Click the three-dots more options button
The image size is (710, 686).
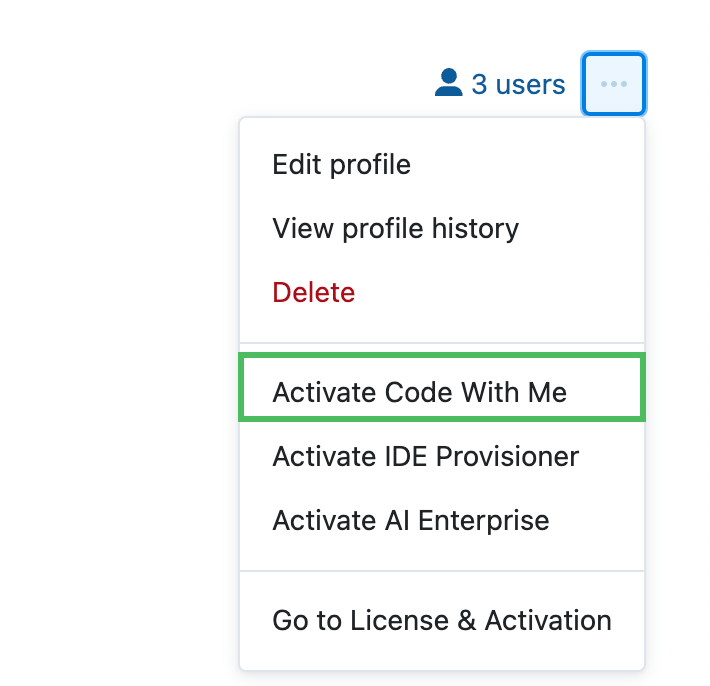614,84
